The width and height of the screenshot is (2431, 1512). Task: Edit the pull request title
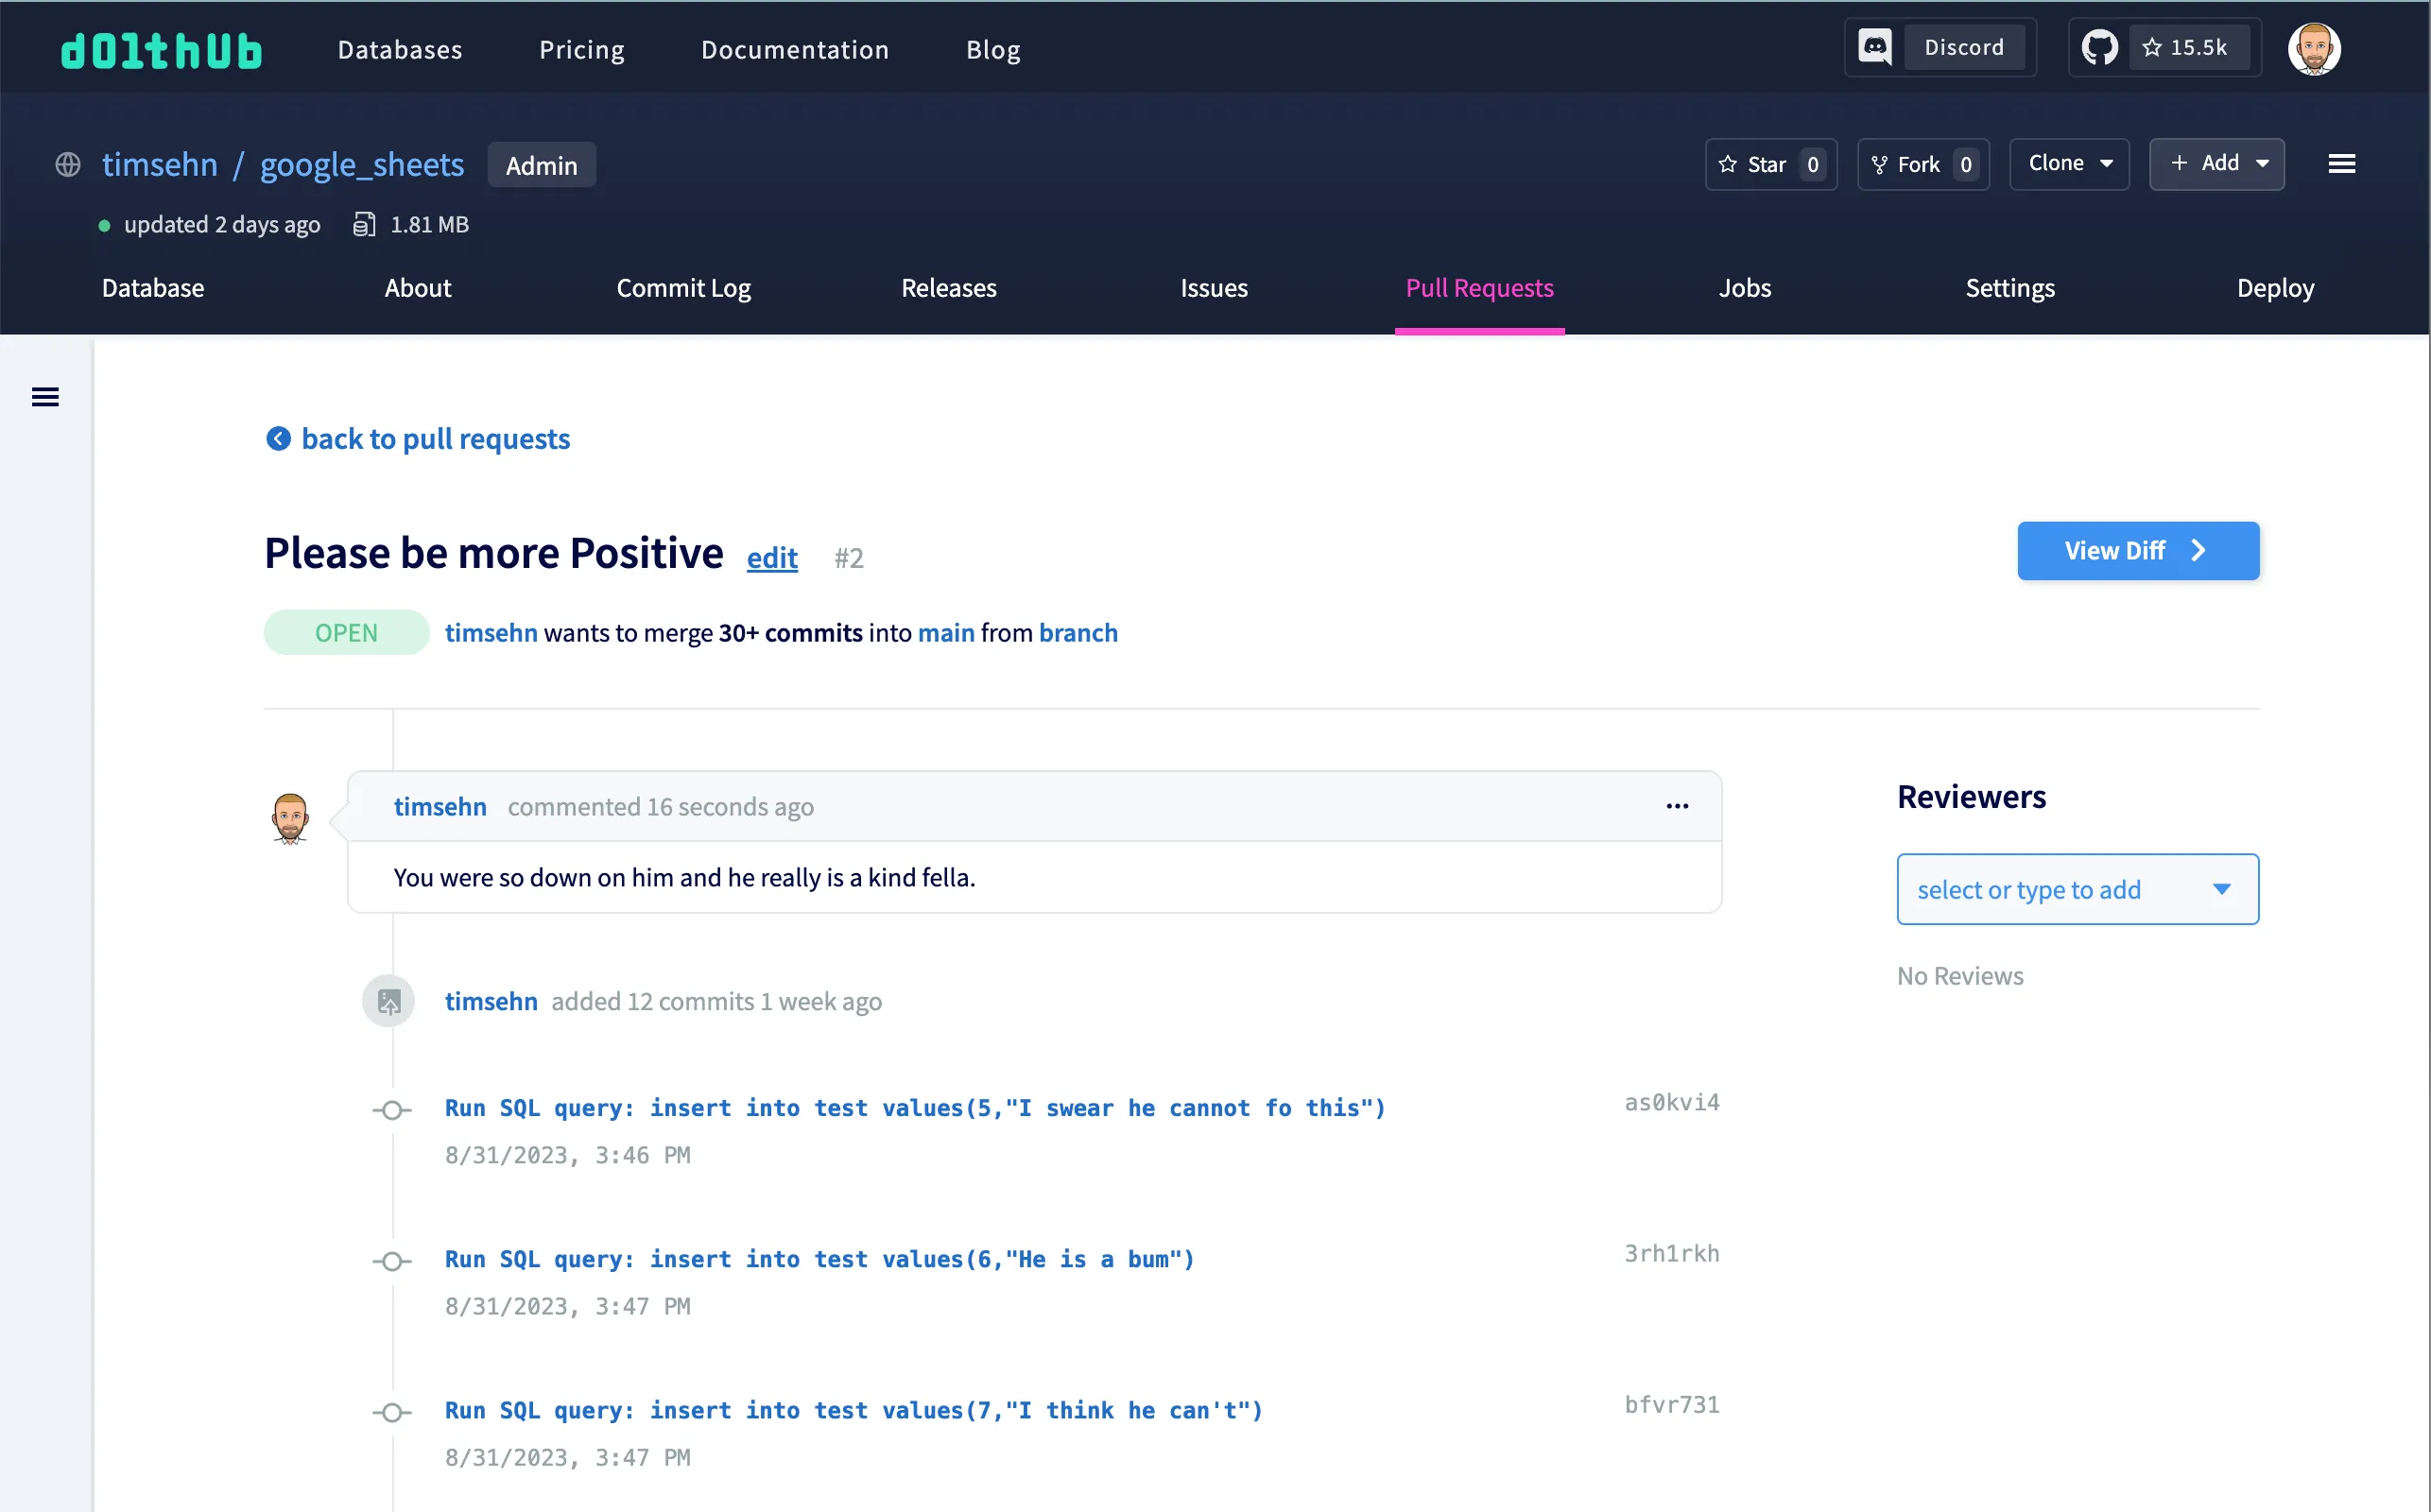771,558
